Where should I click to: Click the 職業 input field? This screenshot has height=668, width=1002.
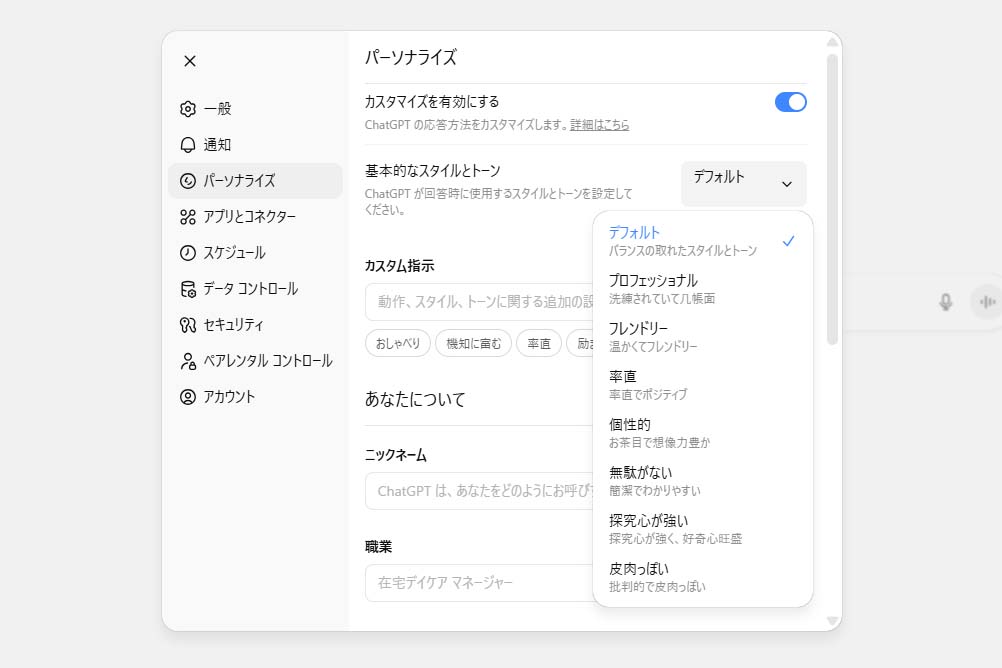(x=478, y=582)
